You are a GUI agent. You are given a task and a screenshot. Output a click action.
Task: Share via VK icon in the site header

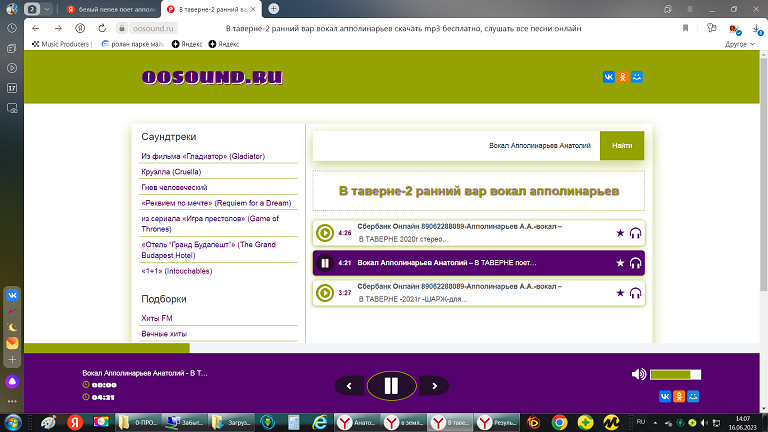tap(608, 77)
